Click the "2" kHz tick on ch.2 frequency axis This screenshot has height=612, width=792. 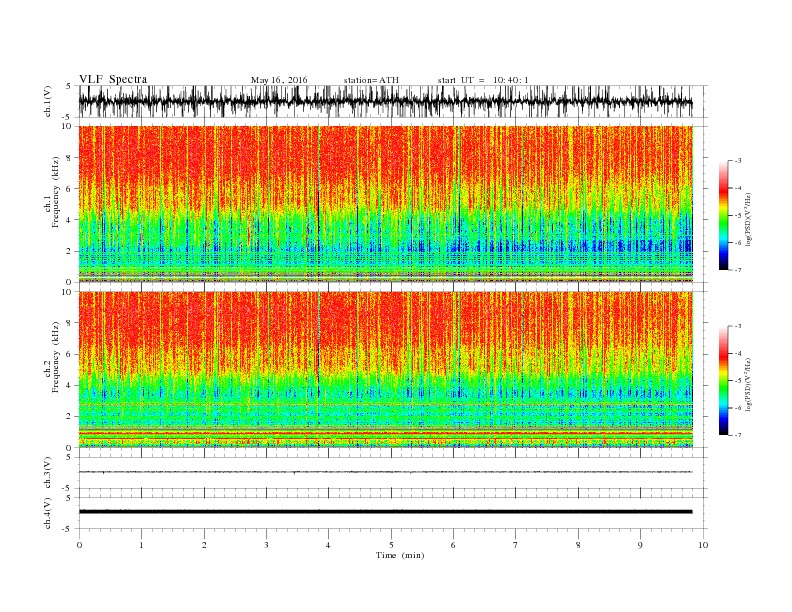[69, 417]
